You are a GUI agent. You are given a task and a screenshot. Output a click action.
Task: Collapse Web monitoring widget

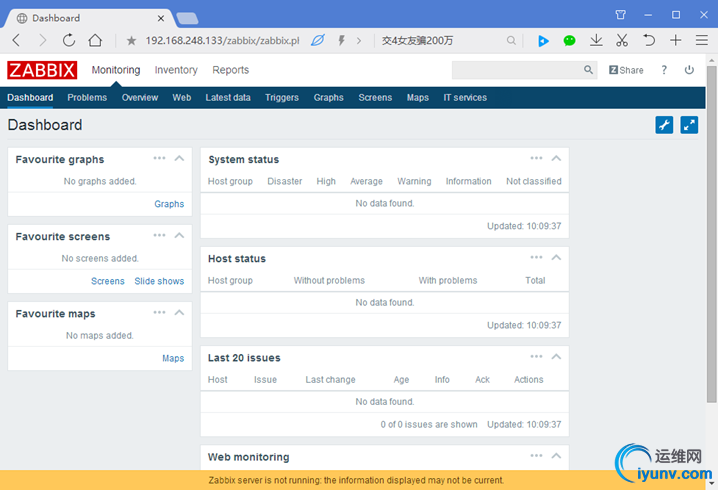[x=556, y=456]
